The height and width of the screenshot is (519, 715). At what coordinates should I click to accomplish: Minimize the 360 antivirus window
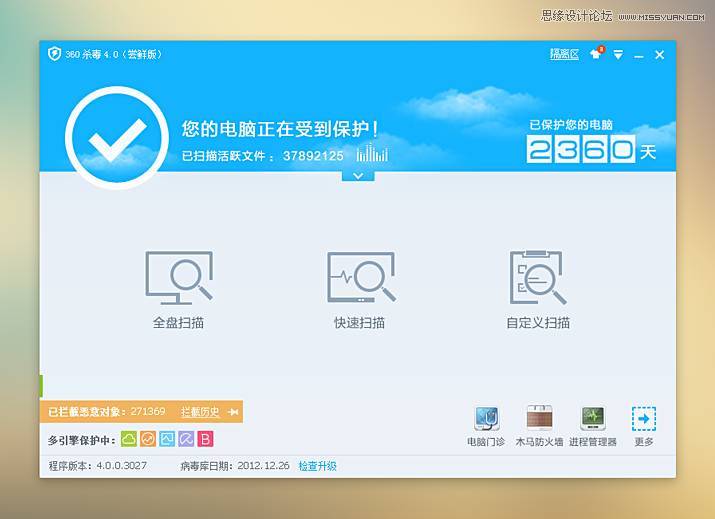click(x=639, y=56)
